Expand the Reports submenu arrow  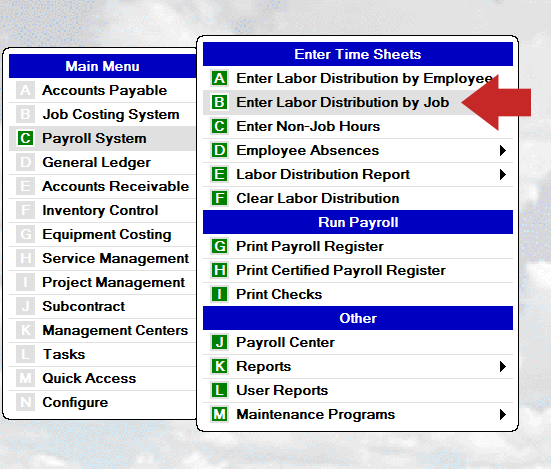[x=503, y=366]
